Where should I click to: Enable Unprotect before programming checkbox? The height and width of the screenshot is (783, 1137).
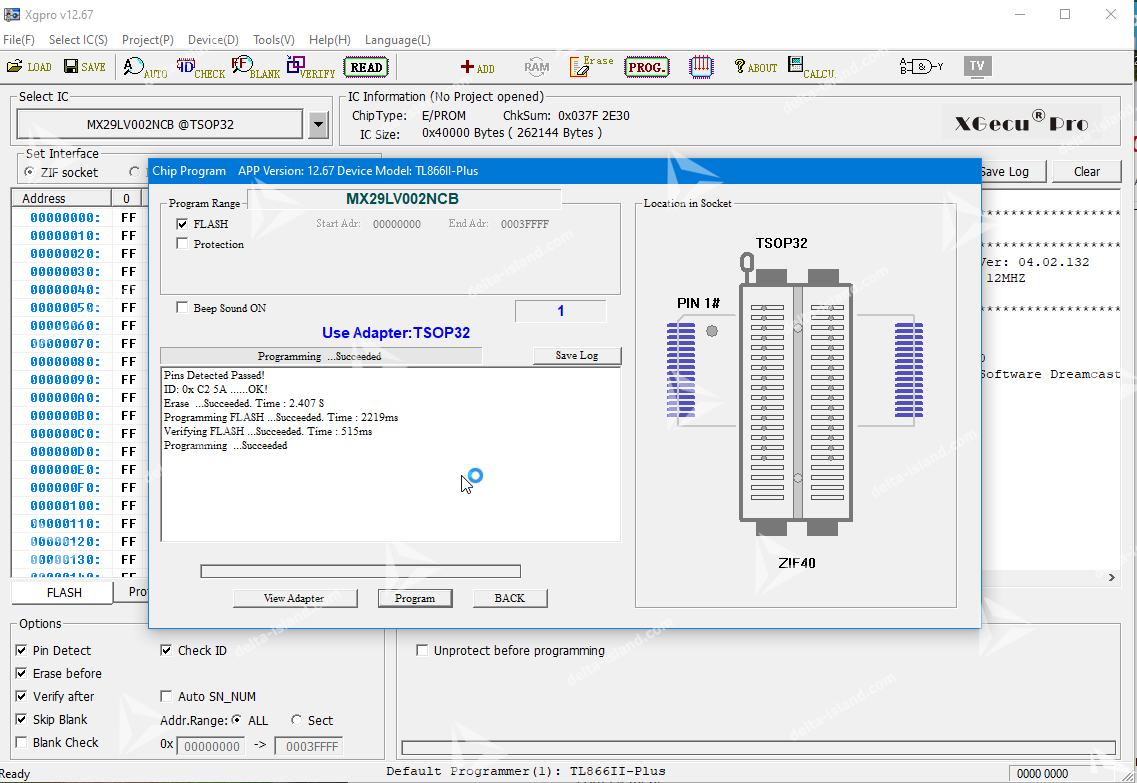[x=421, y=650]
